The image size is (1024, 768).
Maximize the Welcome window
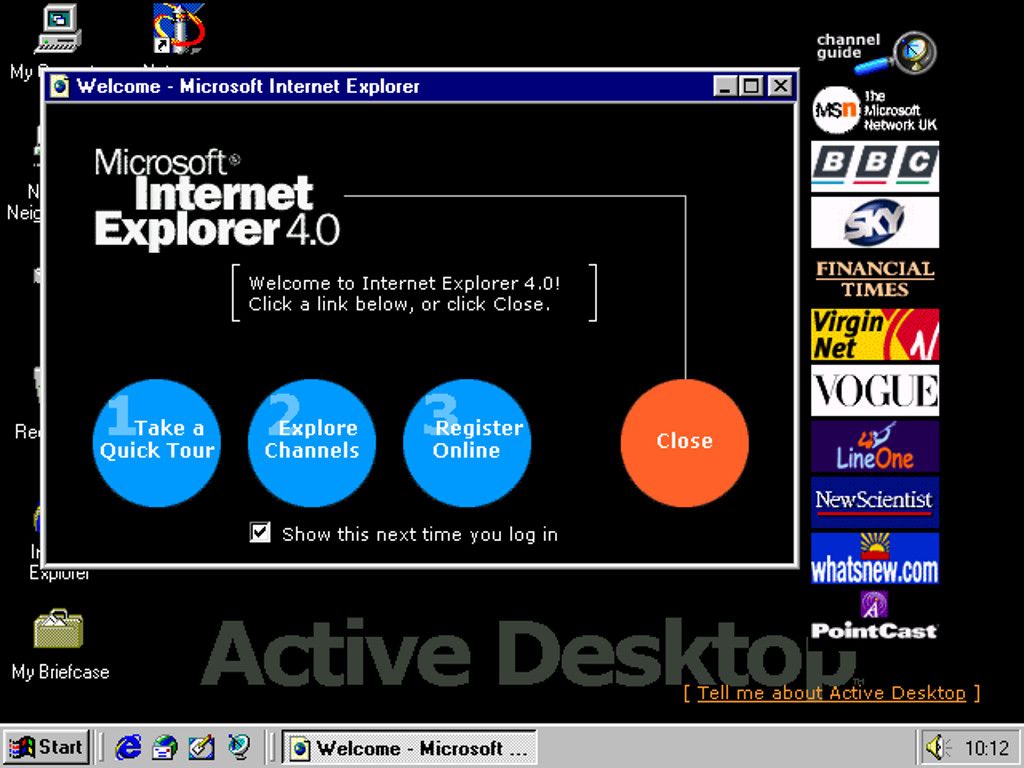click(751, 86)
